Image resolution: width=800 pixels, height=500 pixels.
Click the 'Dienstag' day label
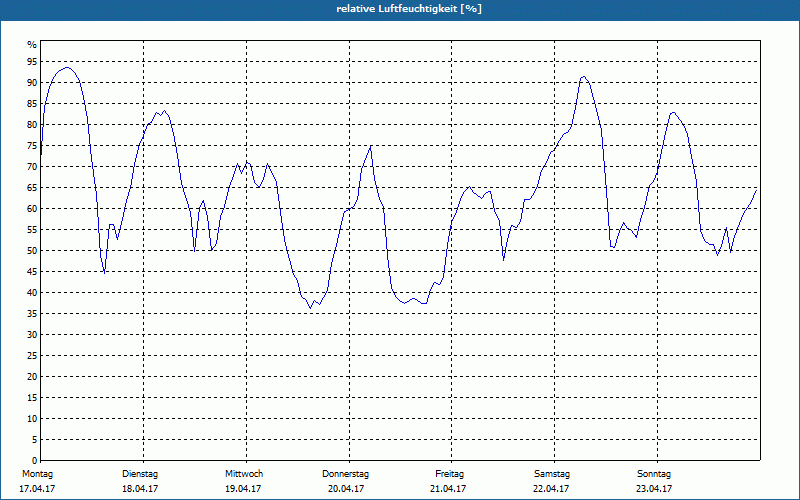[x=140, y=474]
